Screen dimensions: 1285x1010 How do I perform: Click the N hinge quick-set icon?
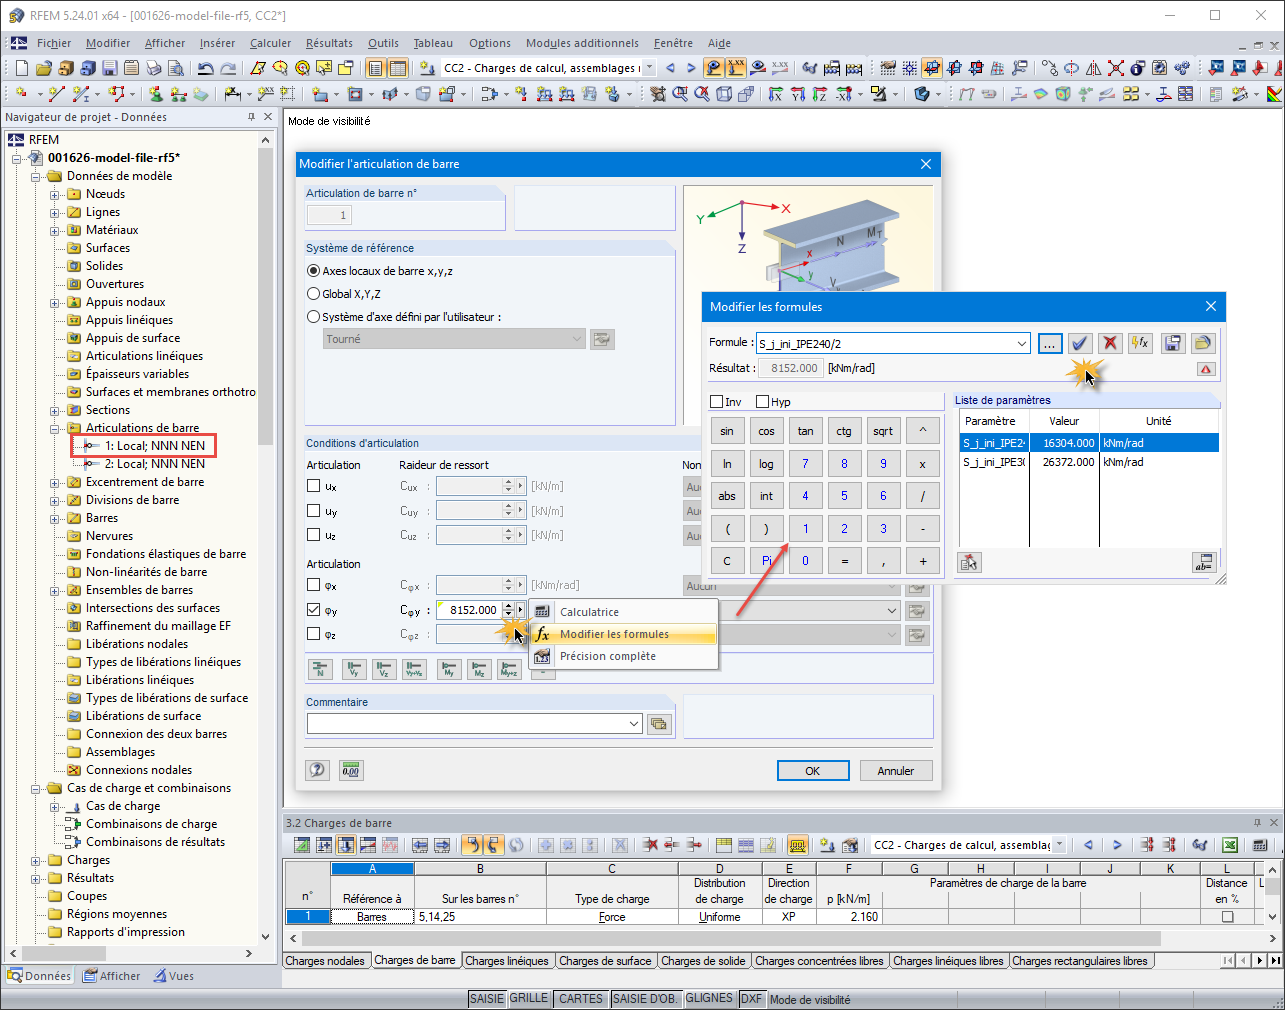(320, 670)
